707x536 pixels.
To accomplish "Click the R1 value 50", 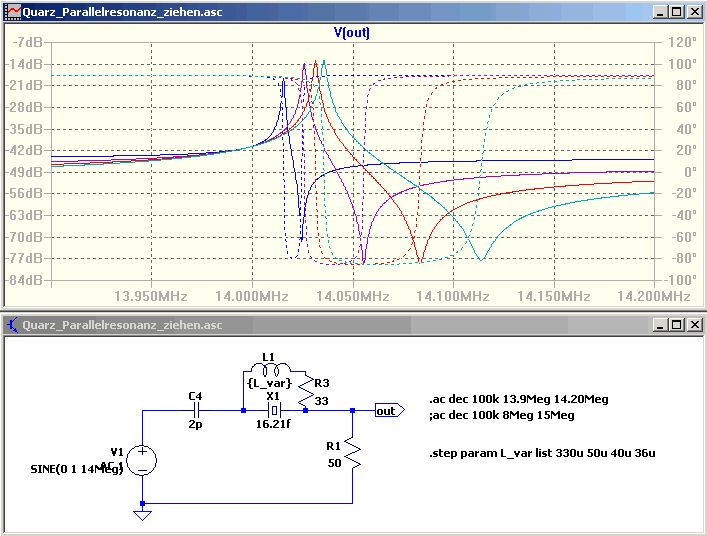I will point(335,463).
